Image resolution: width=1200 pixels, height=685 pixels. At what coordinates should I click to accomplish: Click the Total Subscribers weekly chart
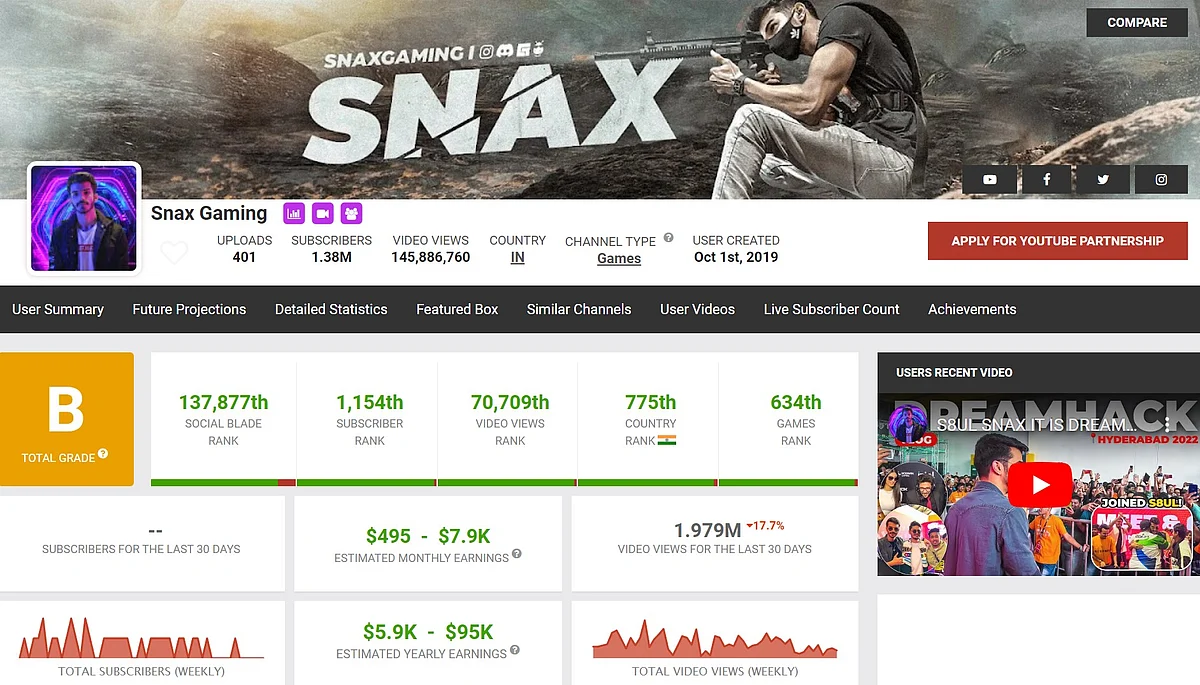click(141, 637)
